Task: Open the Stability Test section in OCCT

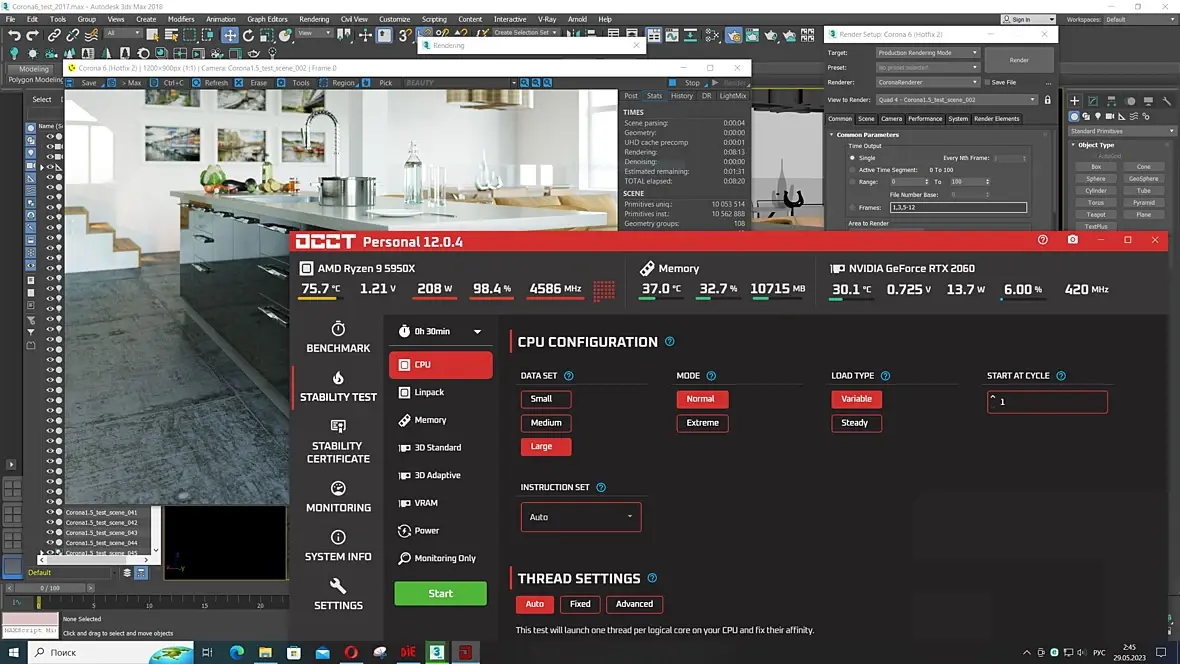Action: [x=338, y=386]
